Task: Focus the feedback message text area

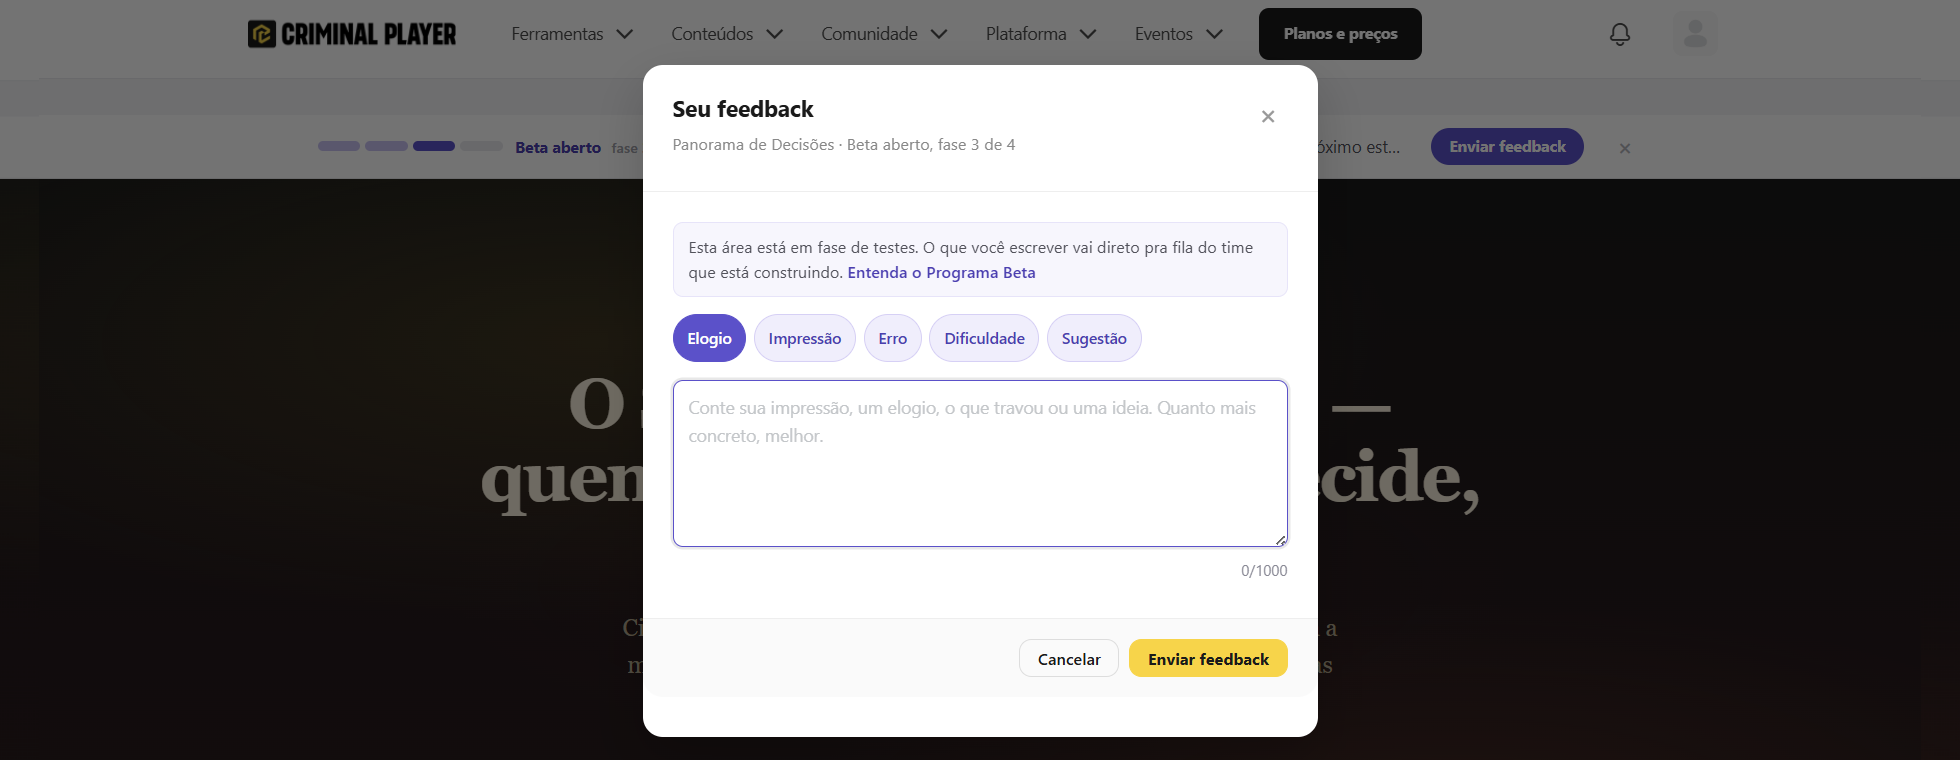Action: [980, 463]
